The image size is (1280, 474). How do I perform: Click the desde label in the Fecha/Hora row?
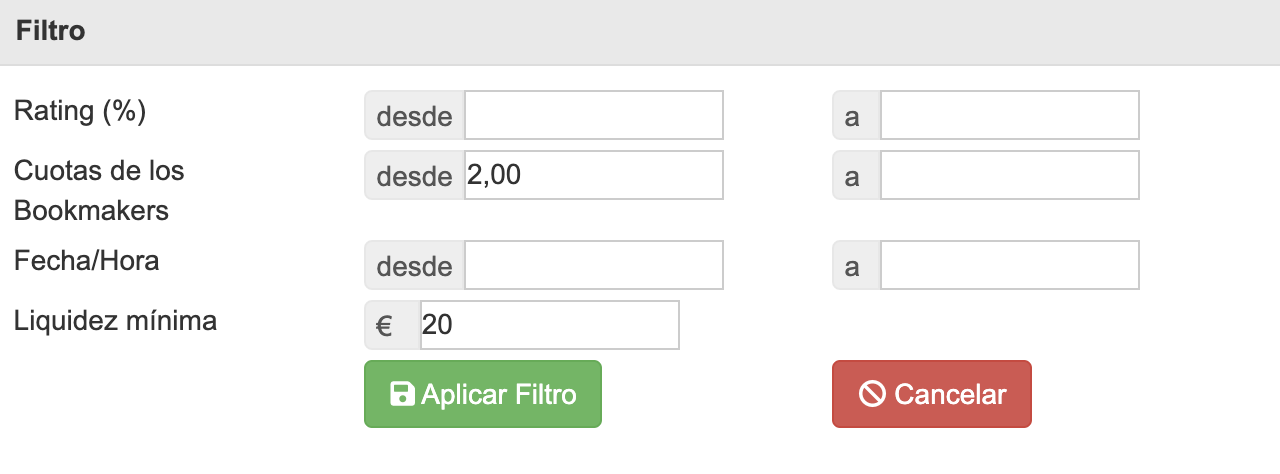pos(414,266)
